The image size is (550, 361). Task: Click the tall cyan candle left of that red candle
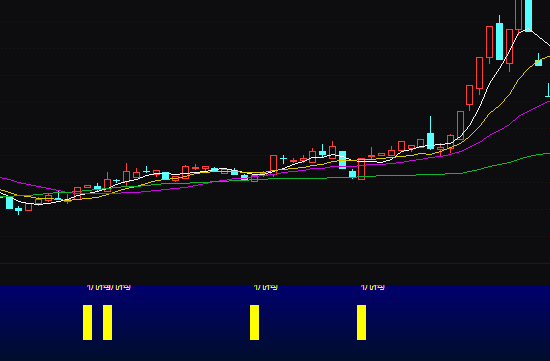coord(342,160)
